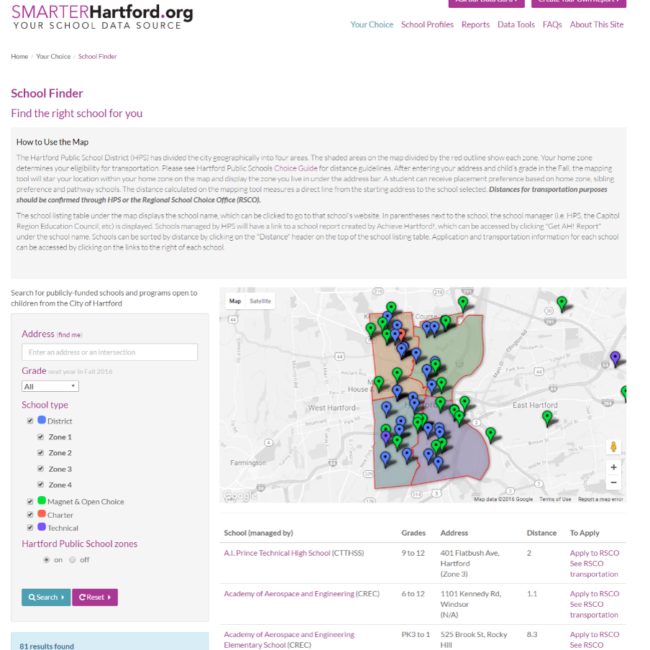Screen dimensions: 650x650
Task: Uncheck the Zone 1 checkbox
Action: (40, 437)
